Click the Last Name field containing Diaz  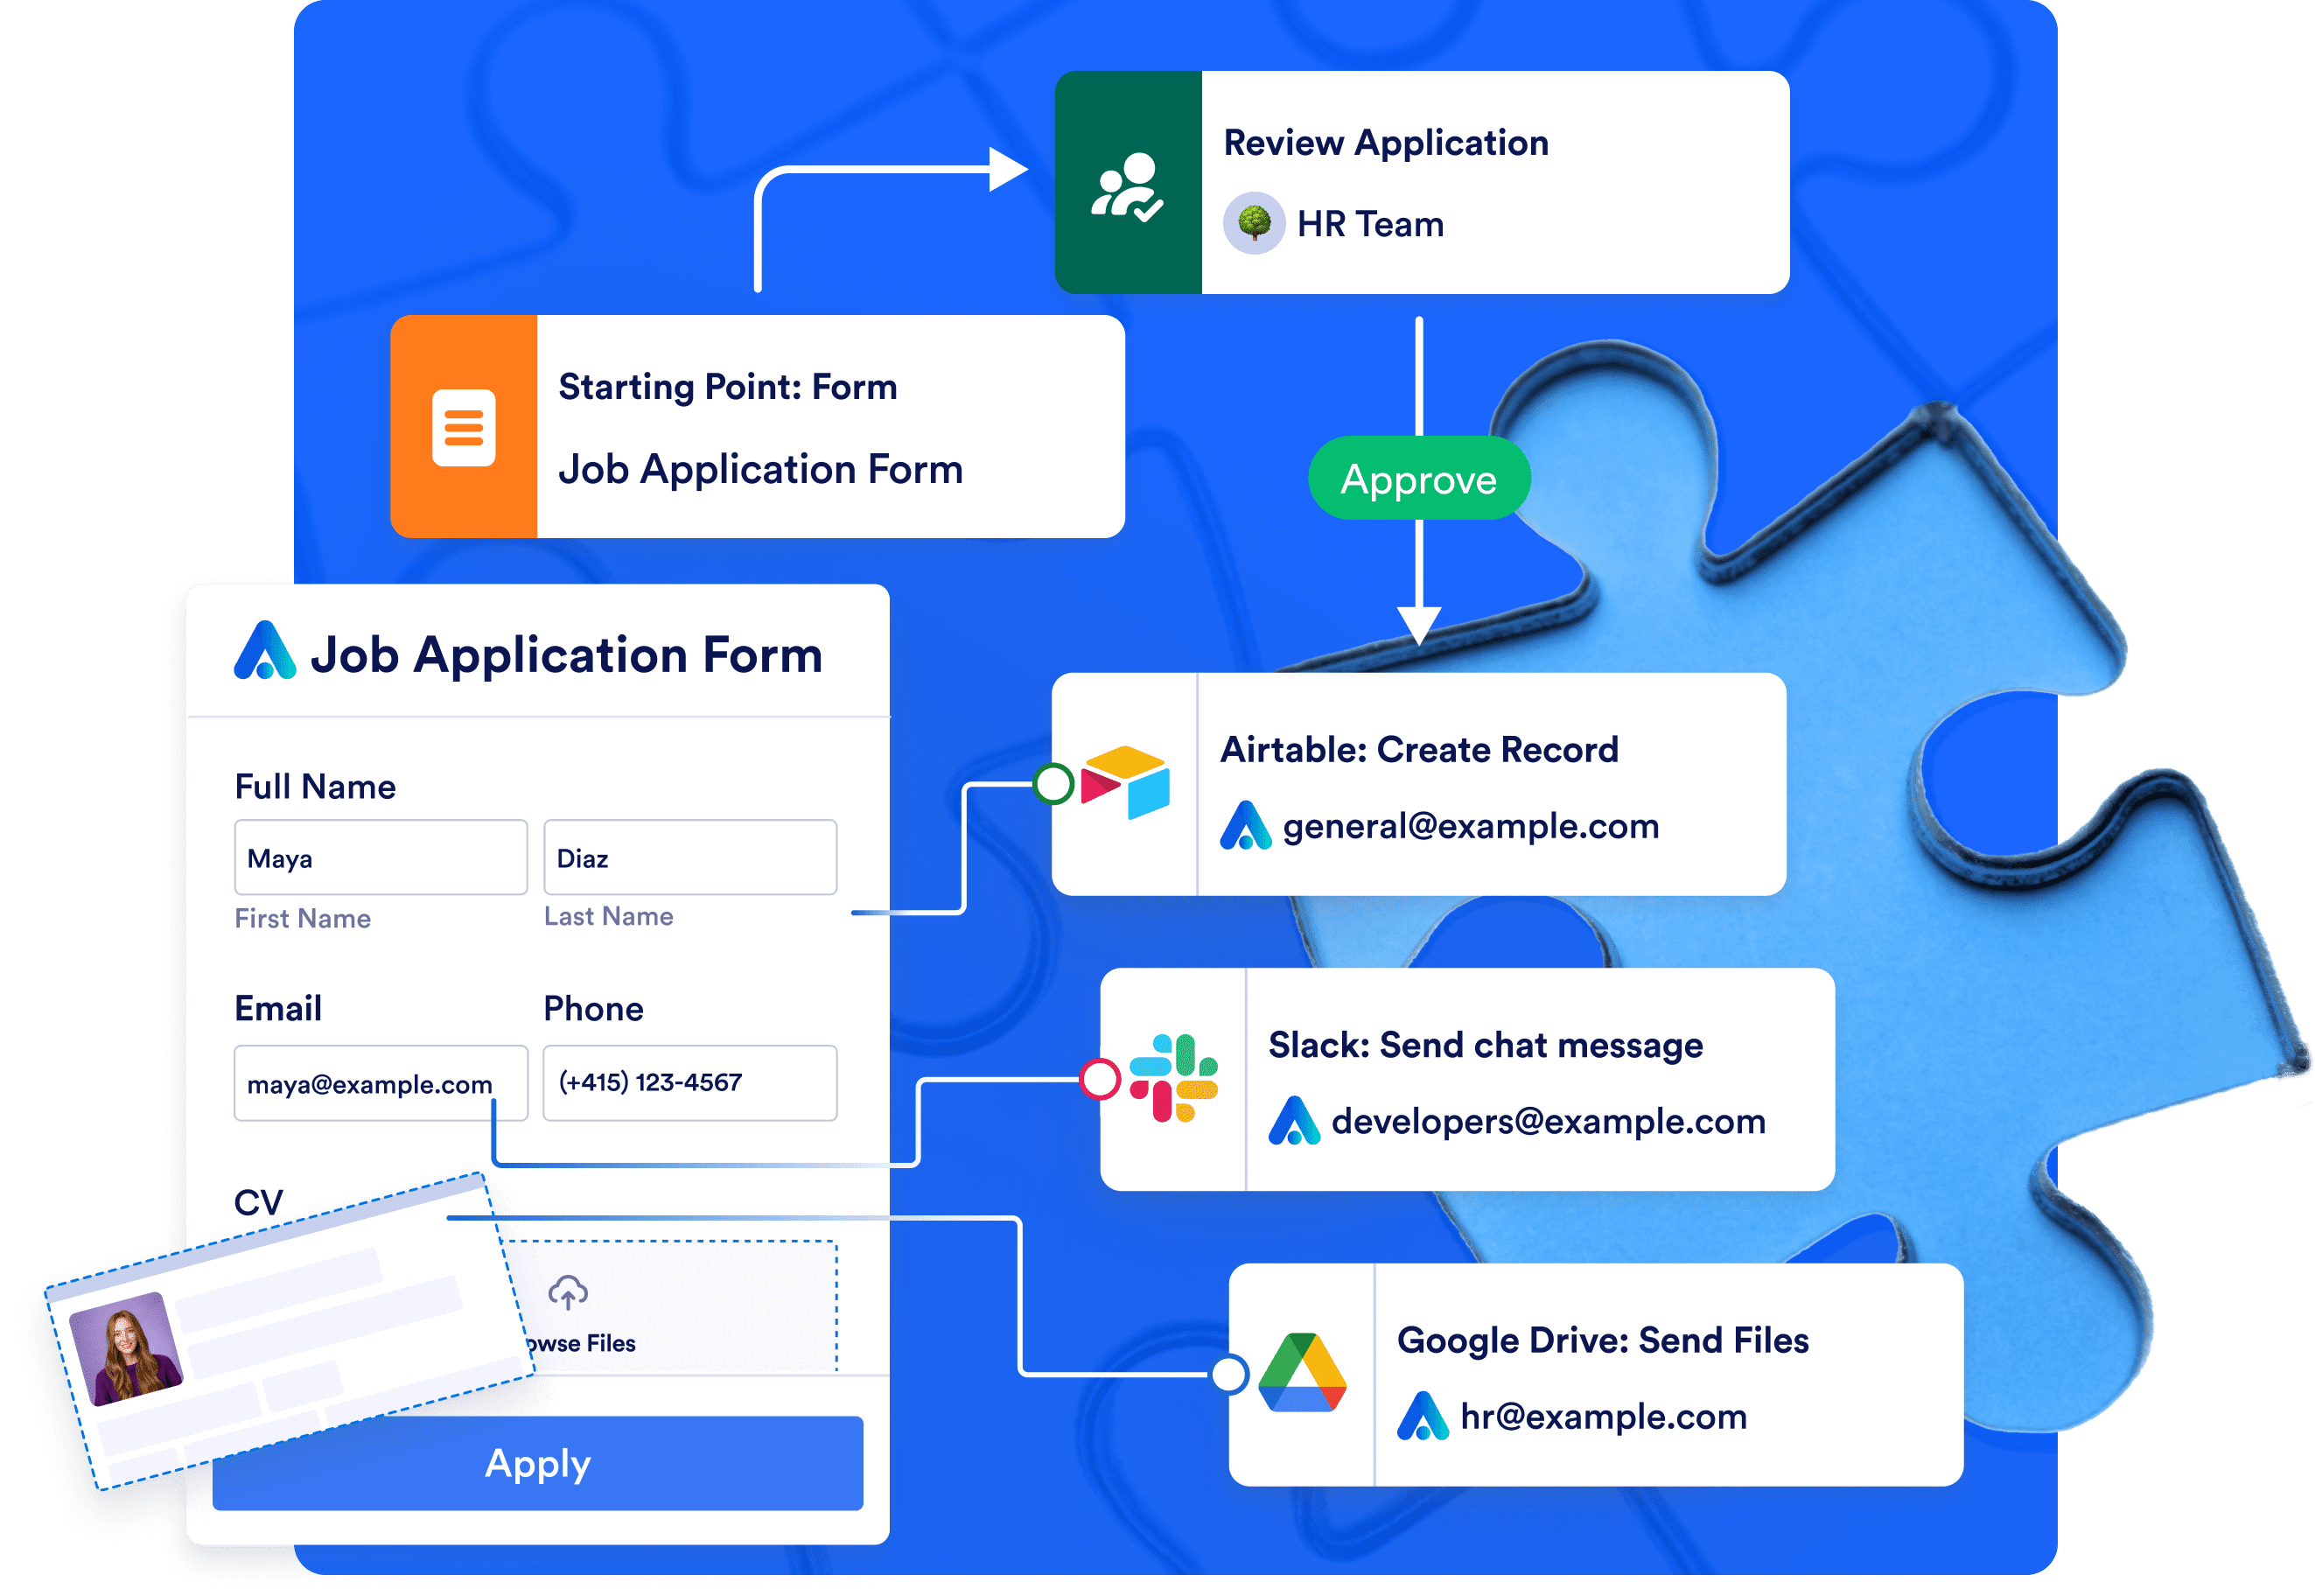point(690,858)
